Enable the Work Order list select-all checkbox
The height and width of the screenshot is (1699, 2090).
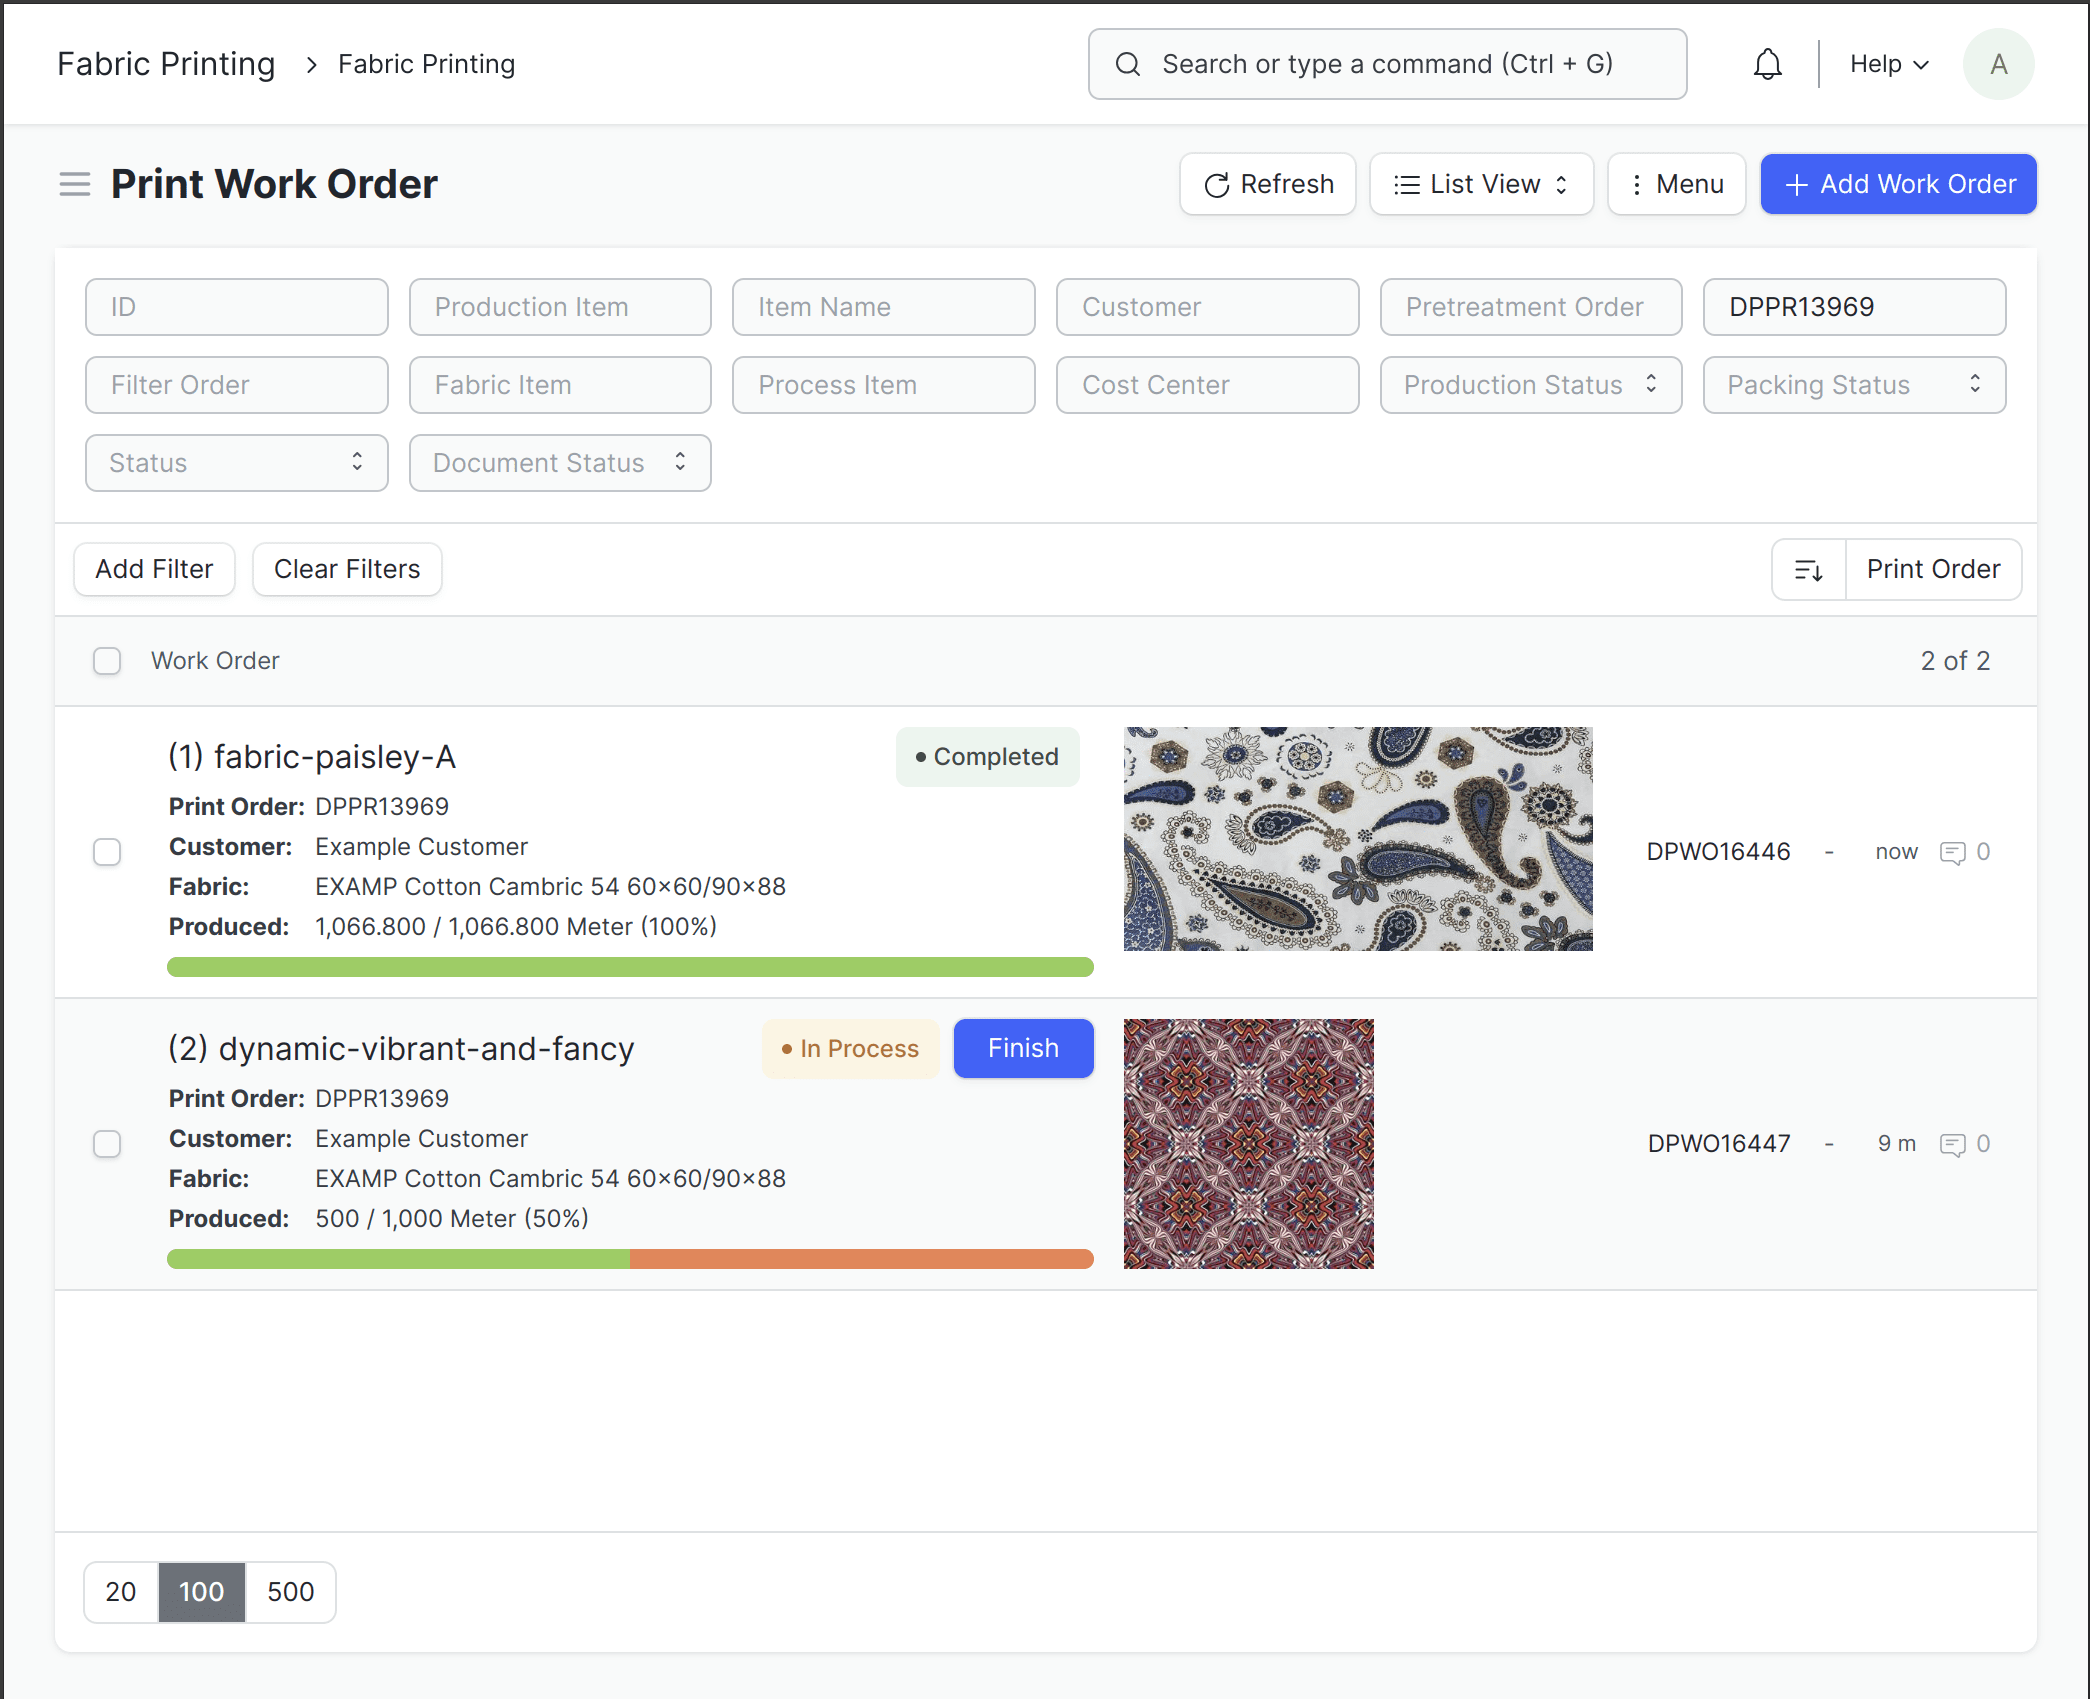[107, 659]
